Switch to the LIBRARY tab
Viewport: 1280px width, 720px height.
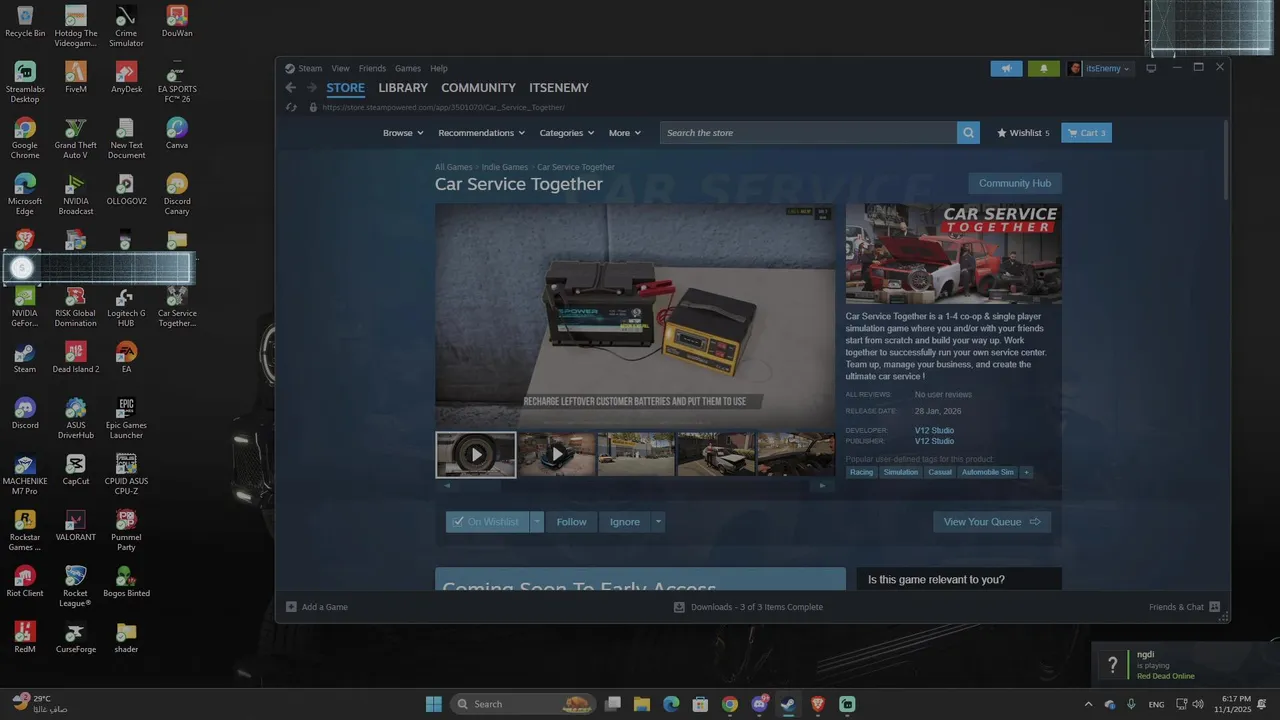pos(403,88)
